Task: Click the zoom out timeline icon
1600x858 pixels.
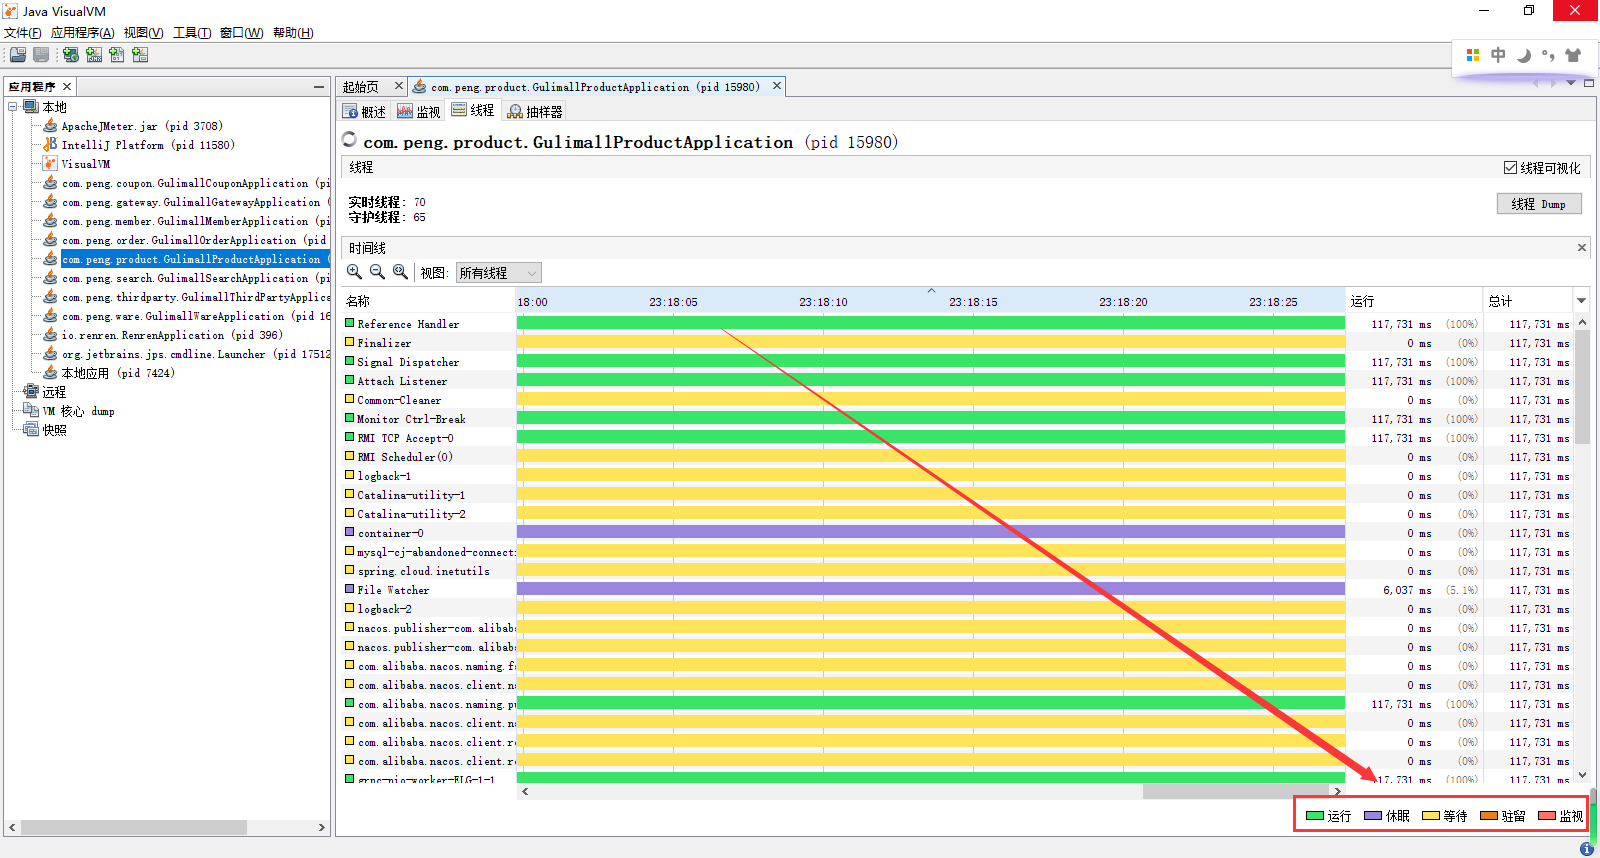Action: tap(377, 272)
